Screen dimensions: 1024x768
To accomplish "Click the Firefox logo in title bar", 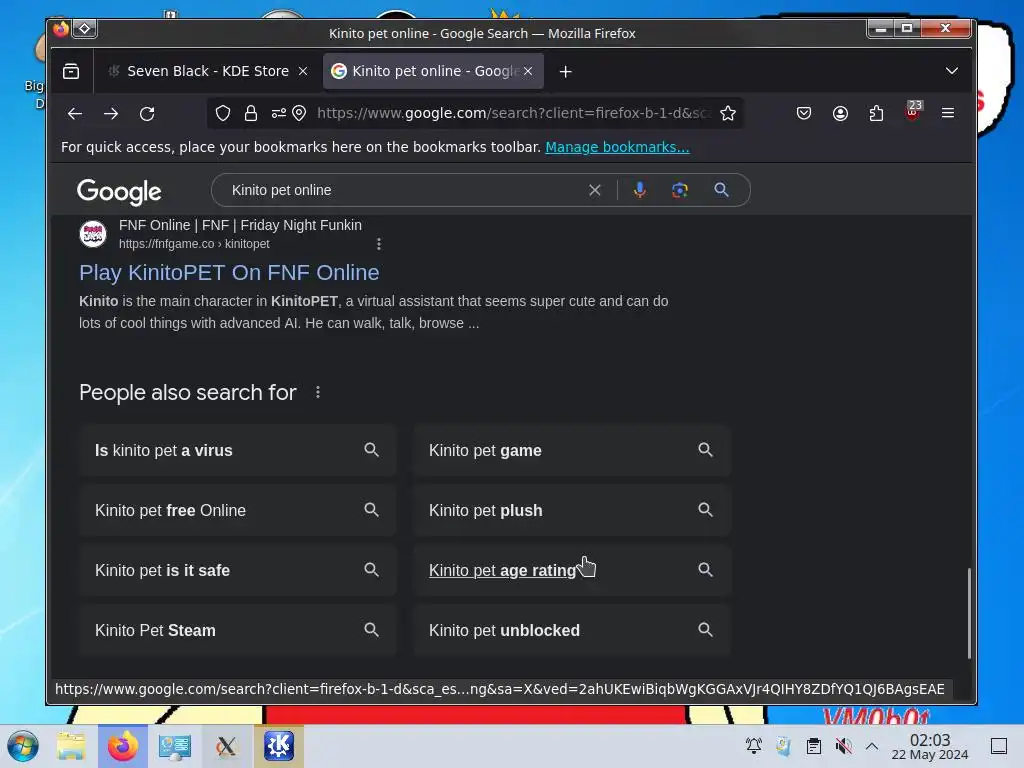I will [61, 29].
